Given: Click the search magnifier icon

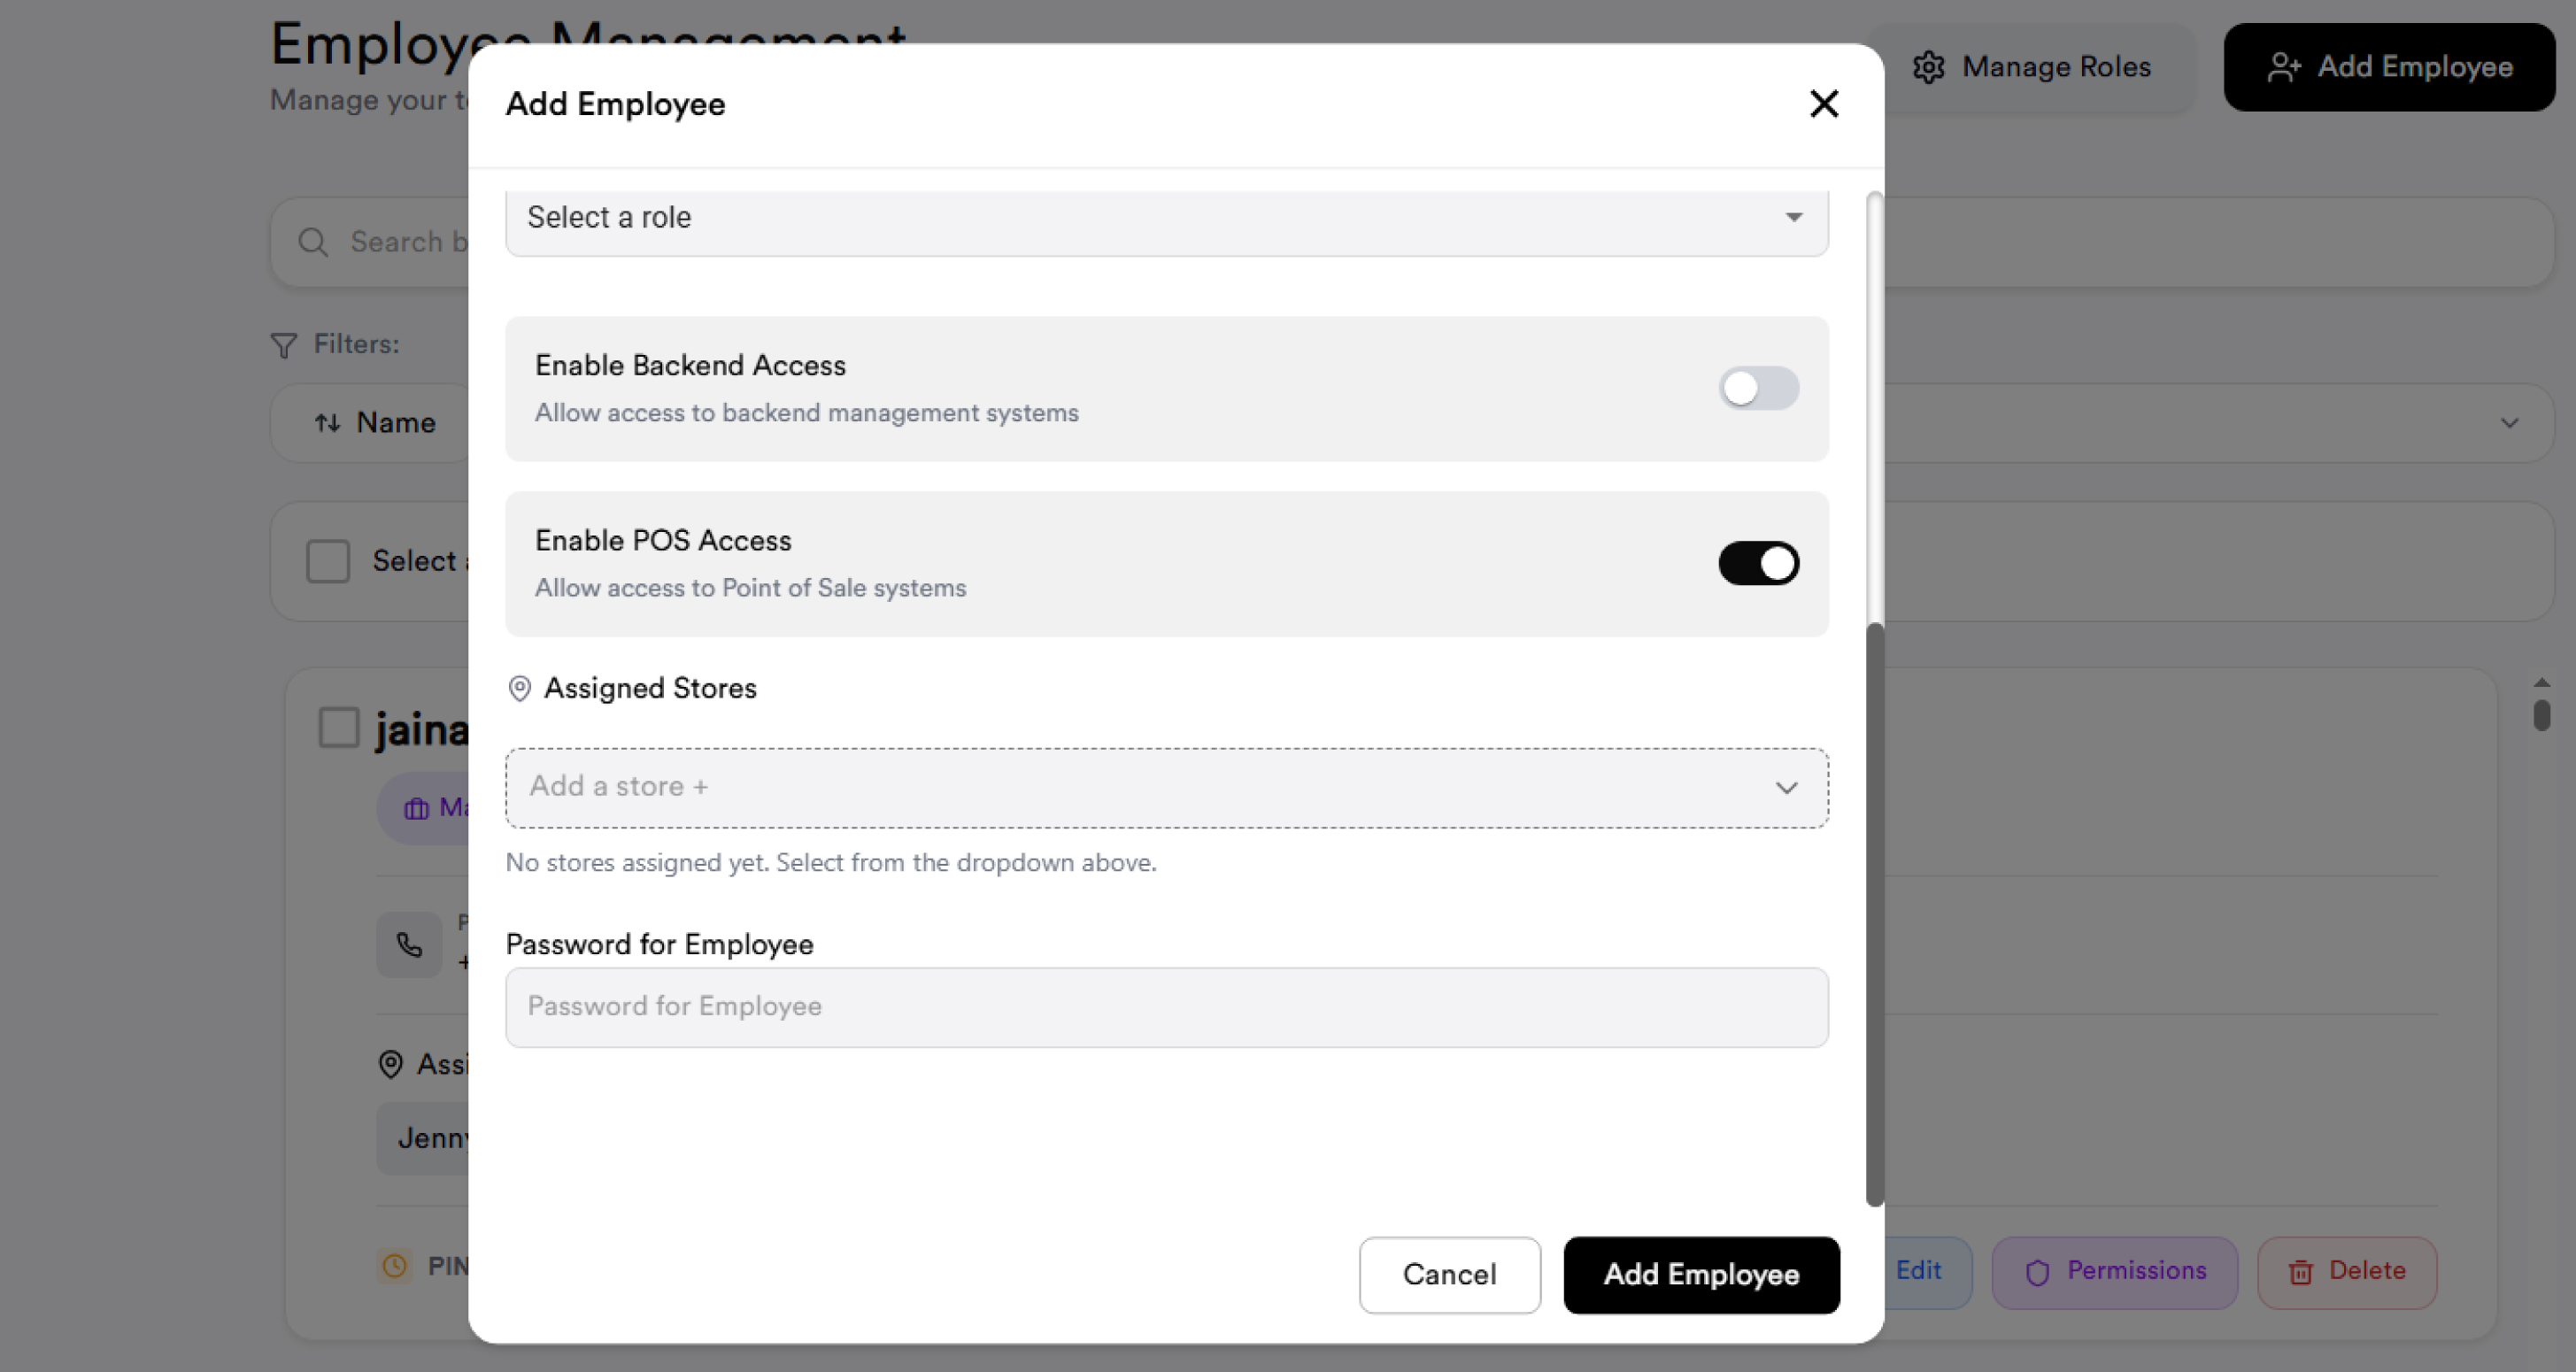Looking at the screenshot, I should [x=313, y=242].
